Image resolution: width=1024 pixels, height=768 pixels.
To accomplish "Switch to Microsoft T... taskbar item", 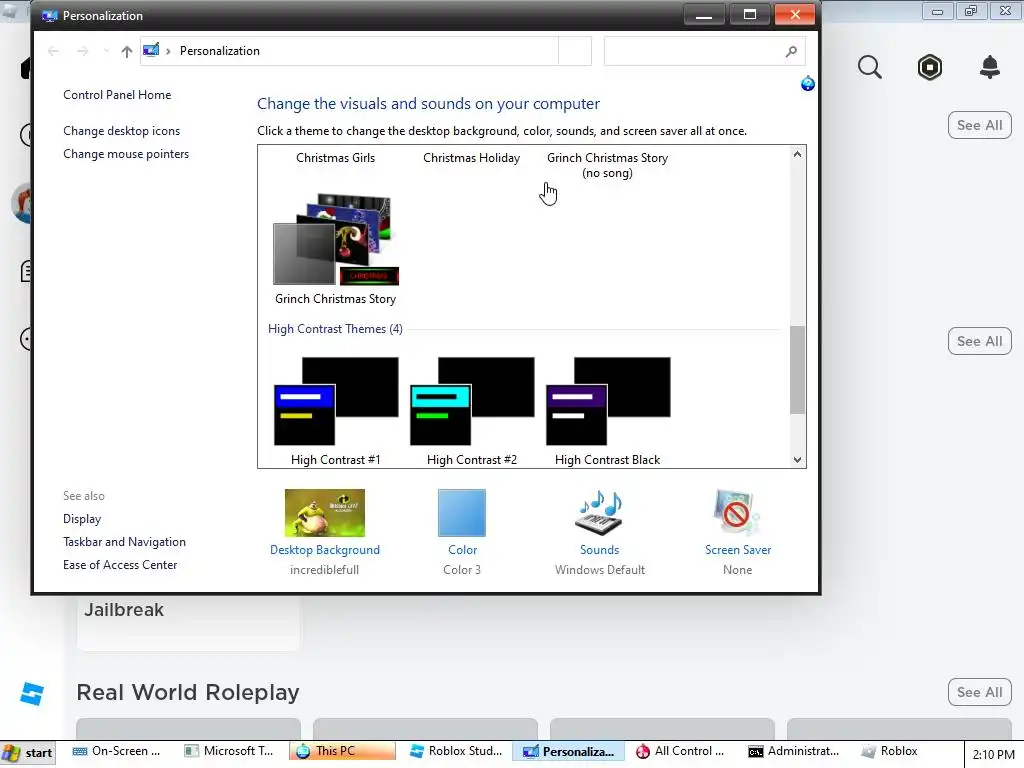I will (x=229, y=752).
